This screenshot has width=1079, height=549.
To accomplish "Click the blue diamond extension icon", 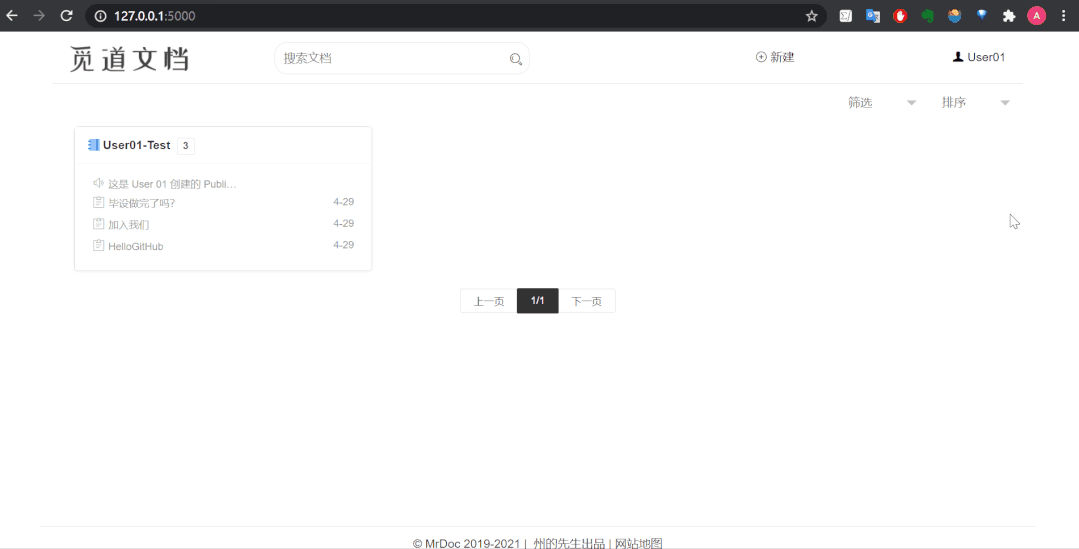I will [982, 15].
